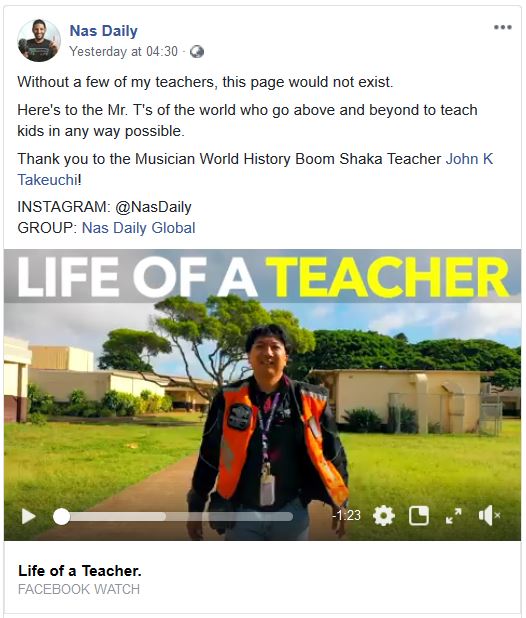Viewport: 526px width, 618px height.
Task: Click the remaining time -1:23 indicator
Action: pos(347,516)
